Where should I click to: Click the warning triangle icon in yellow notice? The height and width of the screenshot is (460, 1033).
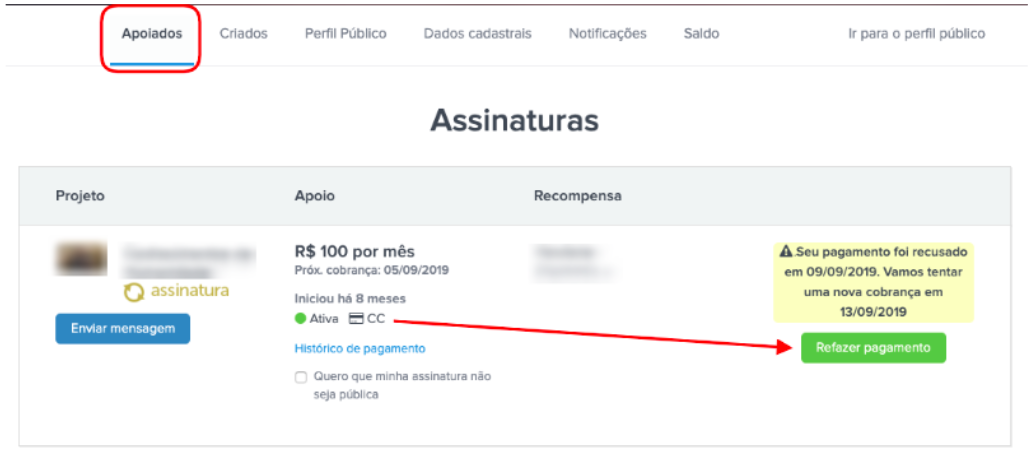pyautogui.click(x=785, y=252)
